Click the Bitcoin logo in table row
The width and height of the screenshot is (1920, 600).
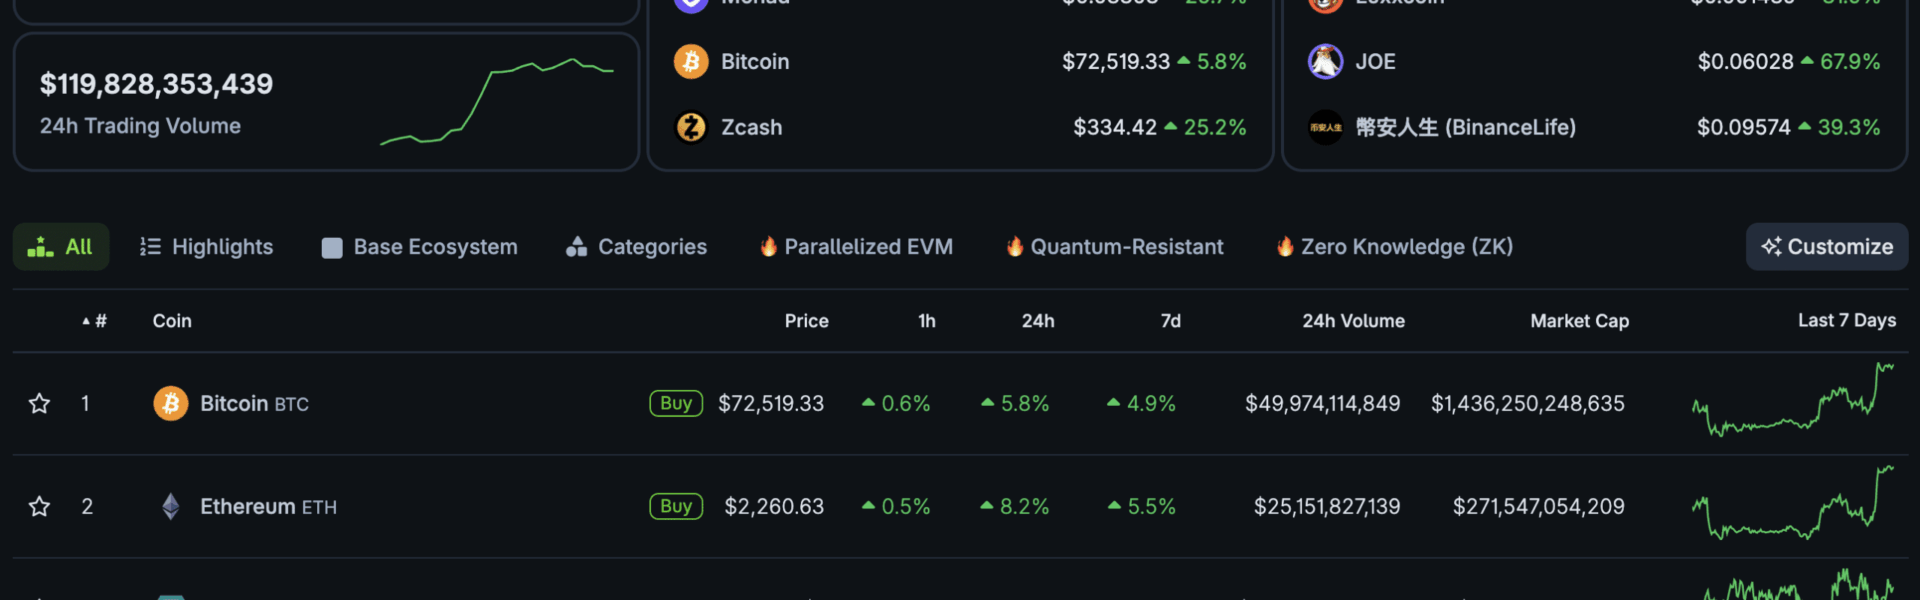pos(171,404)
